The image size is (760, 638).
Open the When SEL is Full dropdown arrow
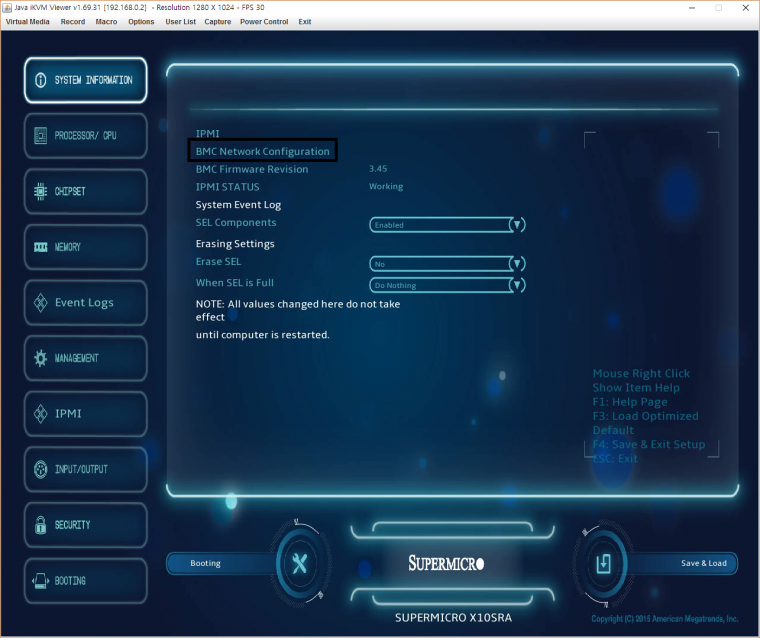(517, 285)
